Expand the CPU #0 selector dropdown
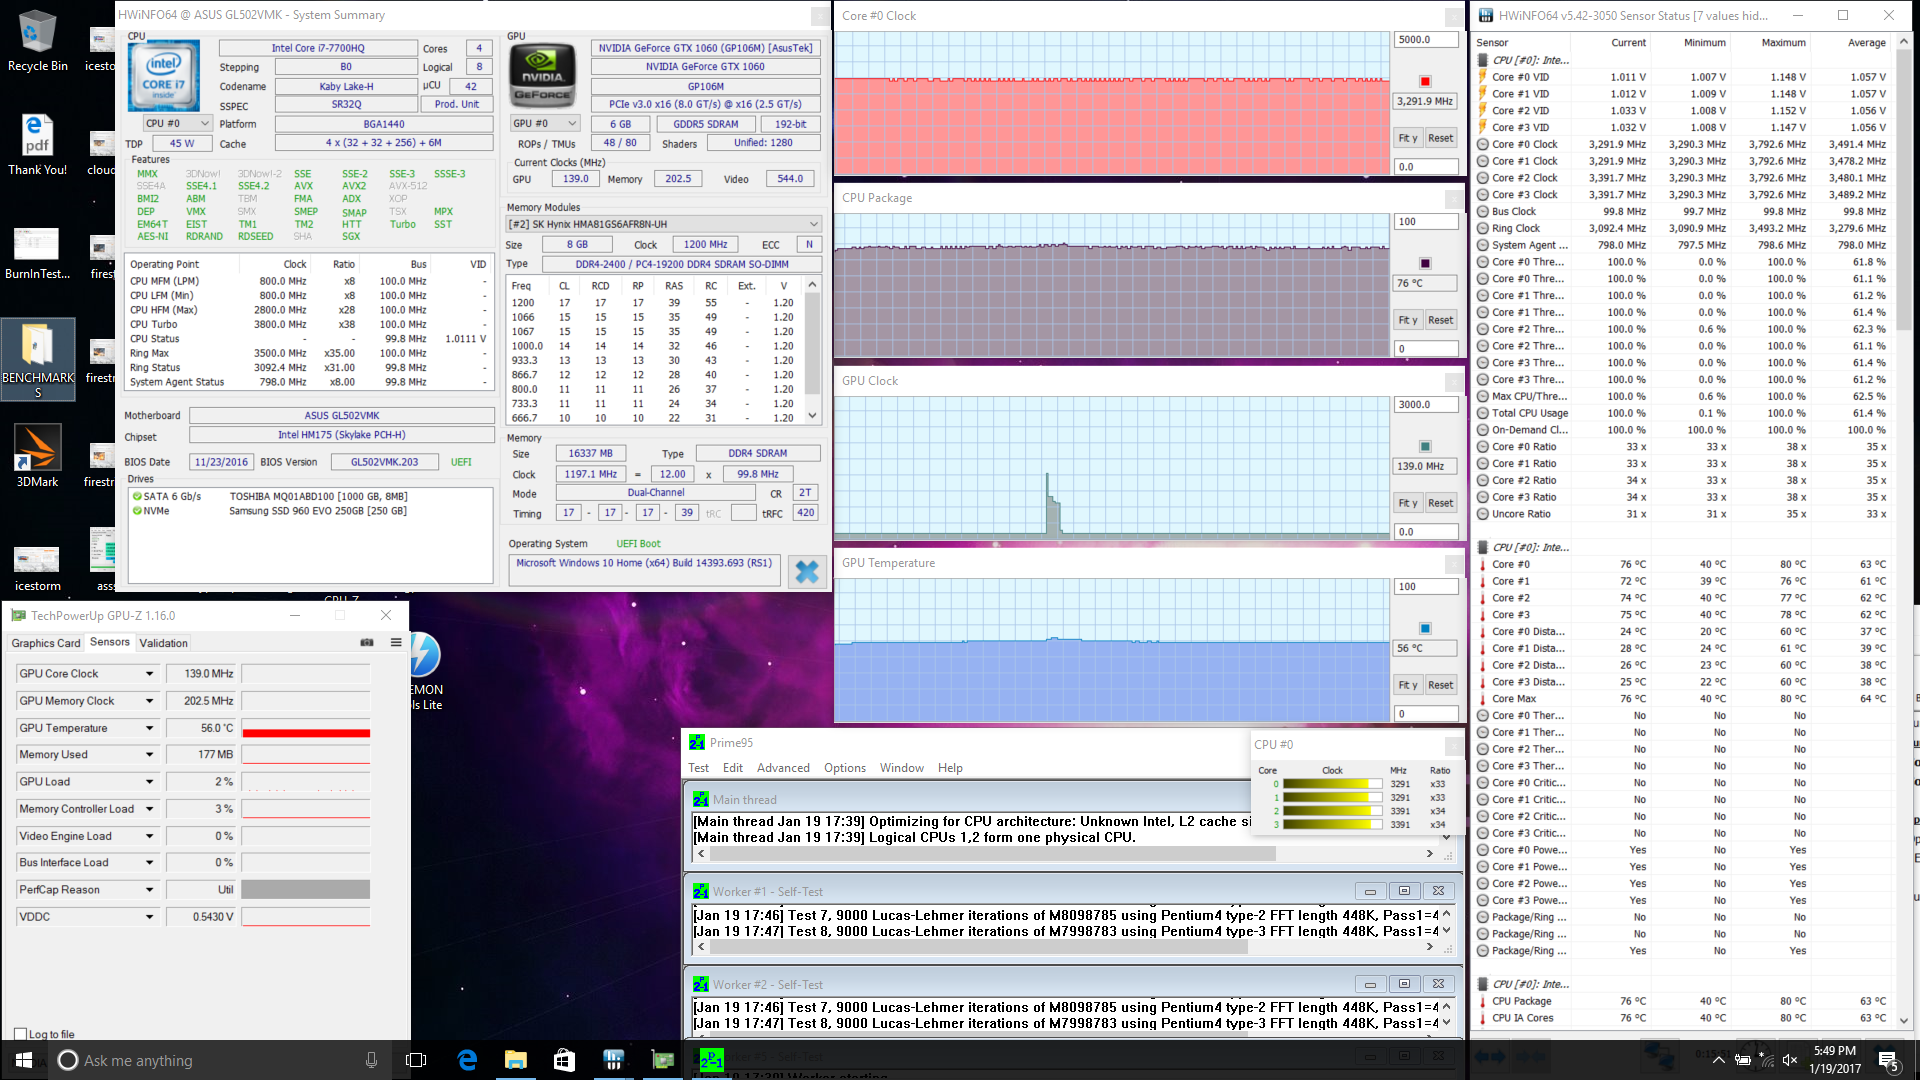 tap(178, 123)
